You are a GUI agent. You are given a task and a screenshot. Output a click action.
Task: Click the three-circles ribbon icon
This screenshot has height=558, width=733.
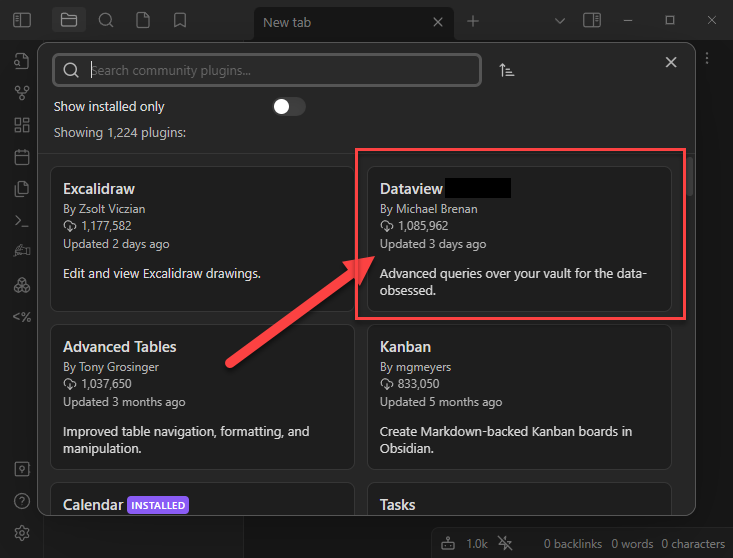point(22,285)
